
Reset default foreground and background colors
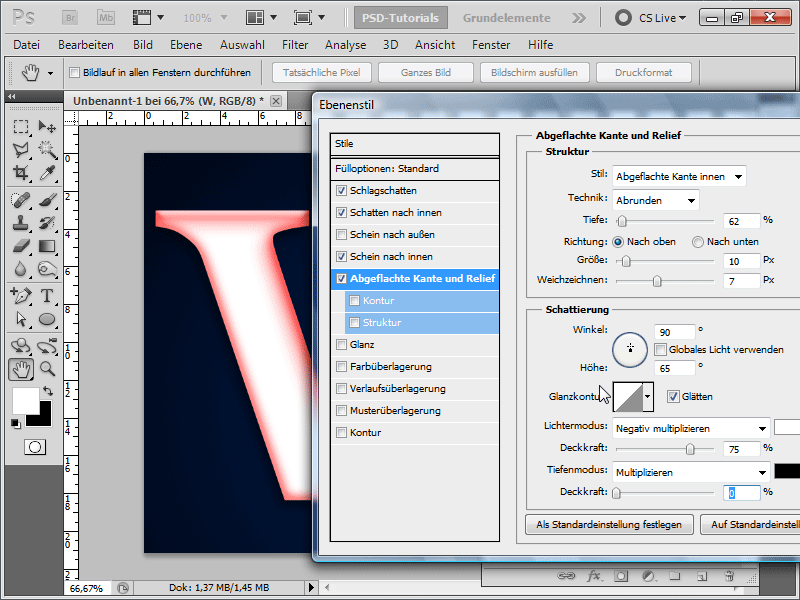pyautogui.click(x=16, y=423)
